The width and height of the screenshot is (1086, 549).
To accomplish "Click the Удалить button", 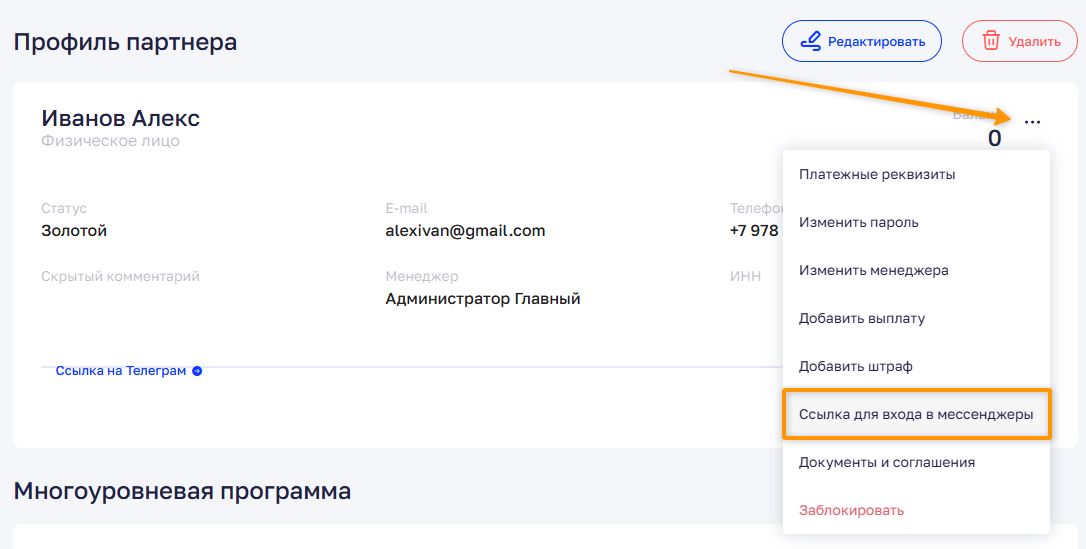I will (x=1020, y=42).
